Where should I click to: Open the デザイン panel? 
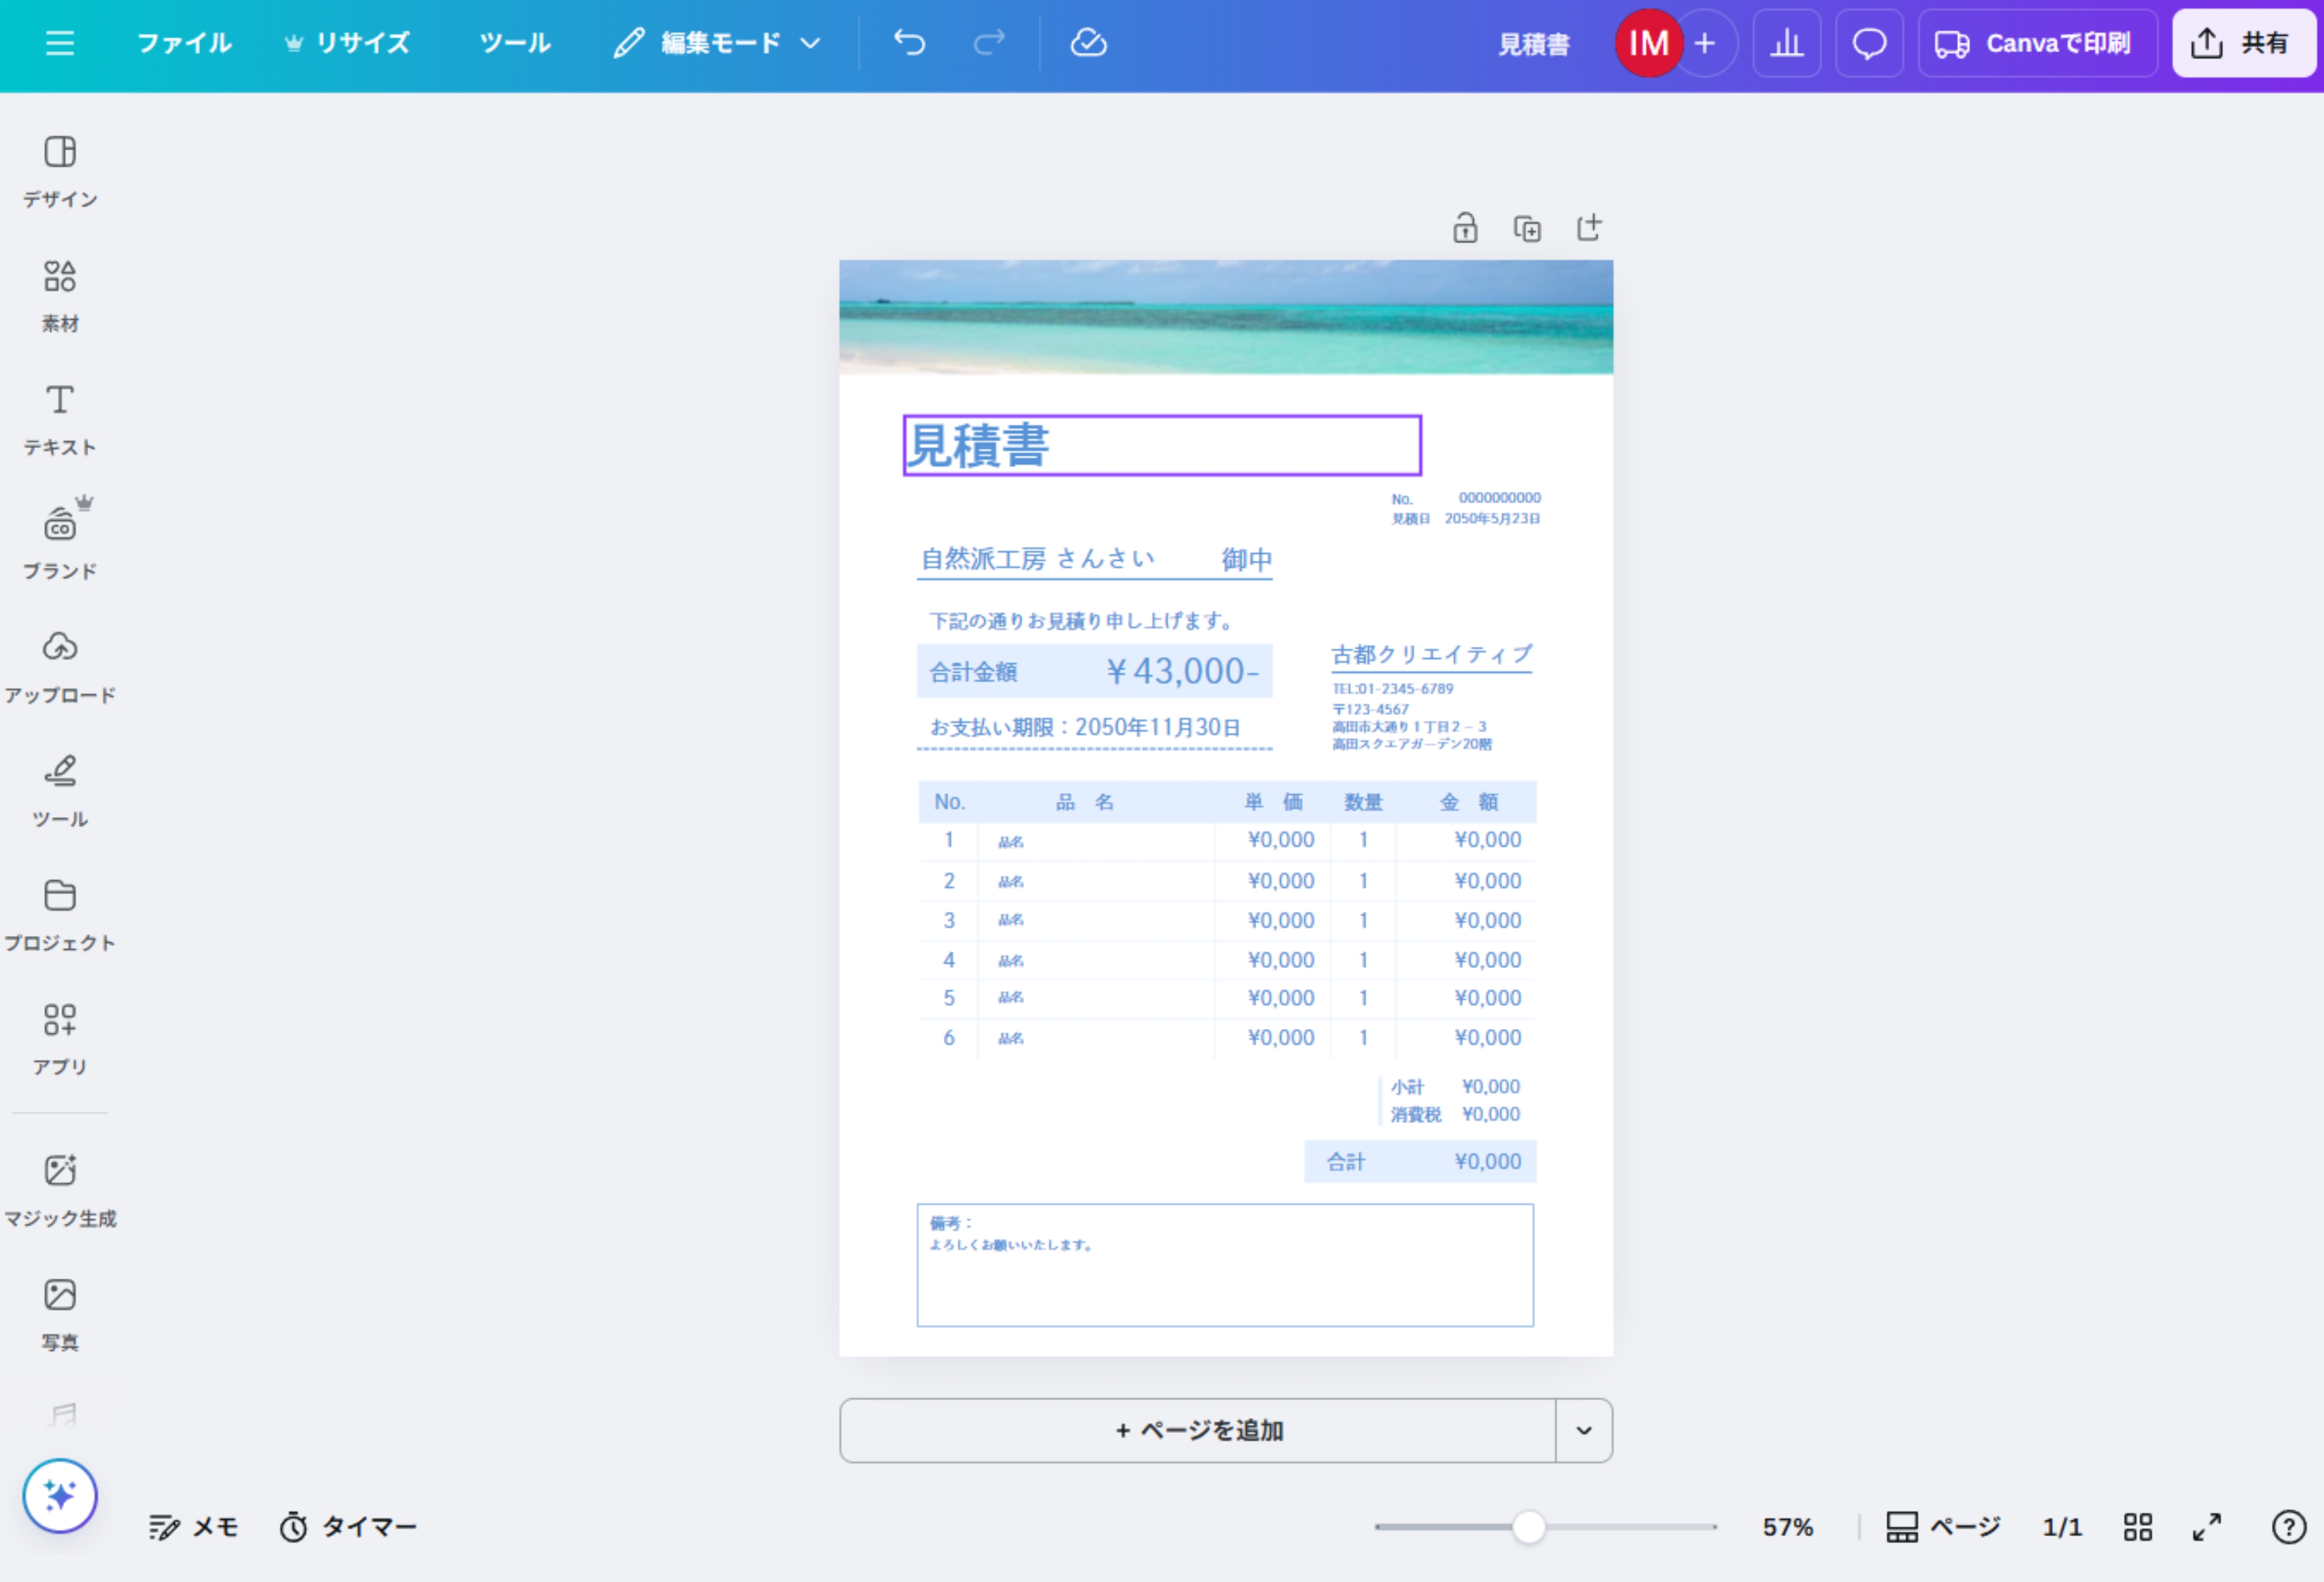click(60, 171)
